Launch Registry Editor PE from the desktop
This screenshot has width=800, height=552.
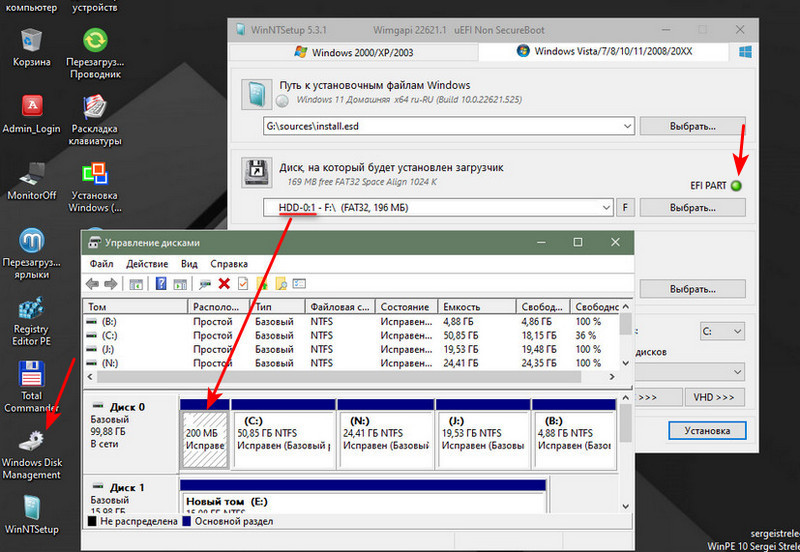coord(32,321)
